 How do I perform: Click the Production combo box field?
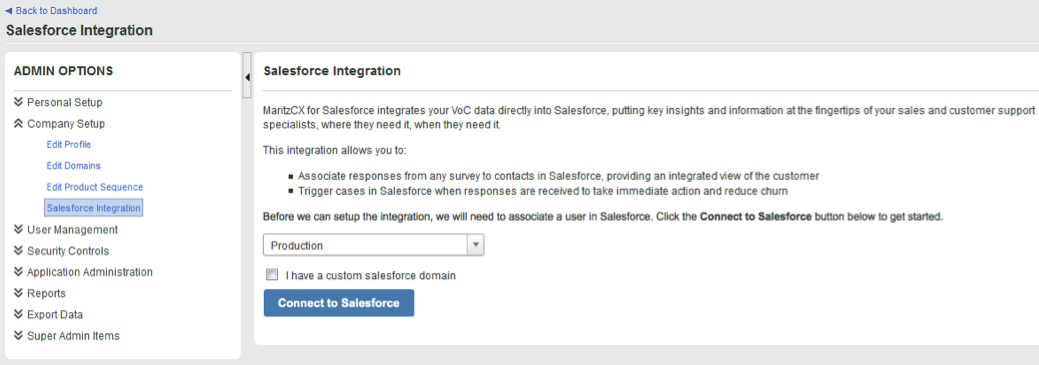click(374, 245)
